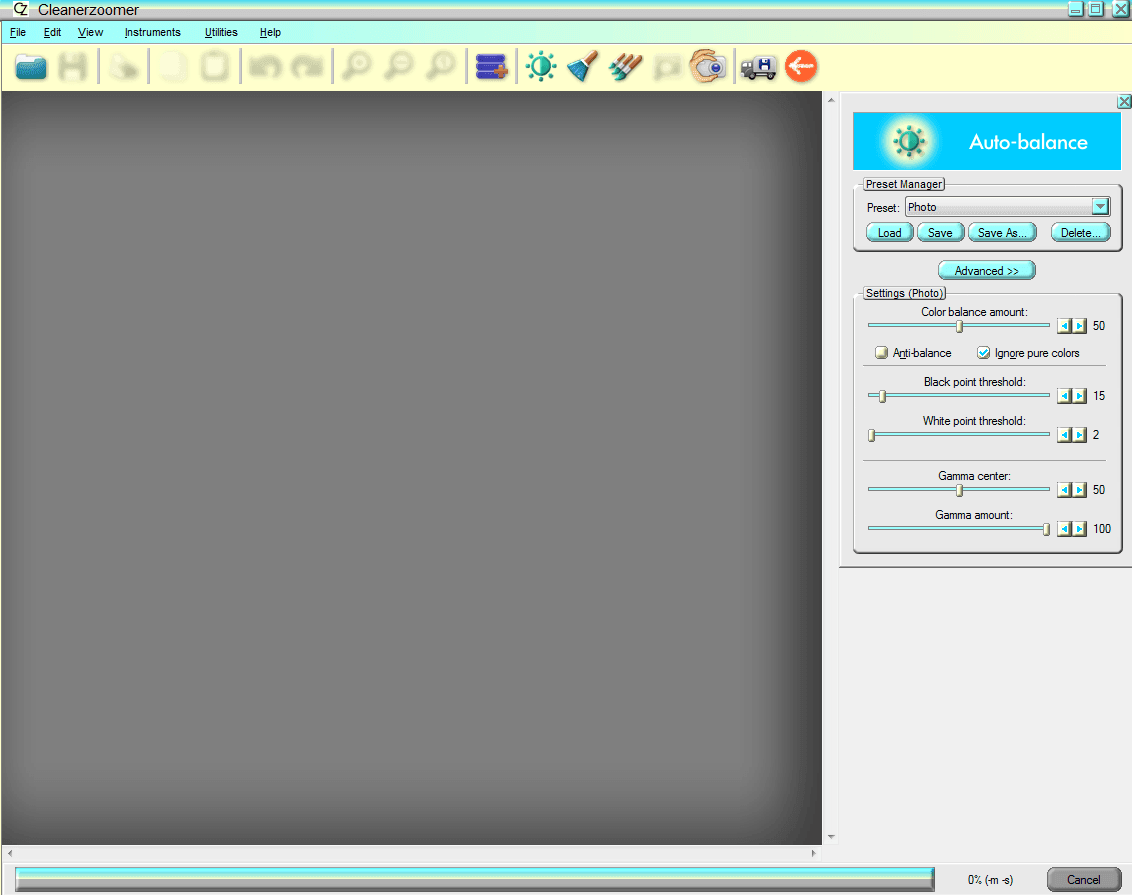Viewport: 1132px width, 895px height.
Task: Close the Auto-balance side panel
Action: [x=1124, y=102]
